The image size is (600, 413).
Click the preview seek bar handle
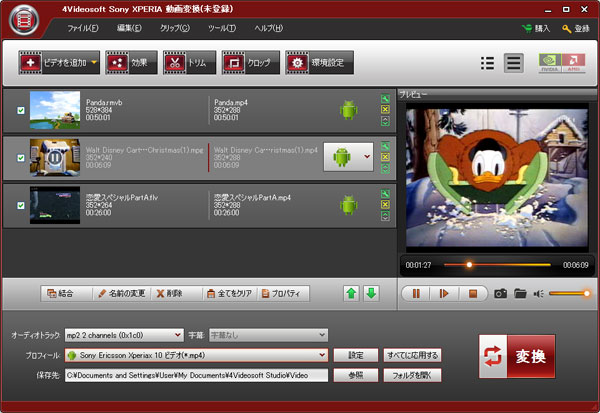469,264
